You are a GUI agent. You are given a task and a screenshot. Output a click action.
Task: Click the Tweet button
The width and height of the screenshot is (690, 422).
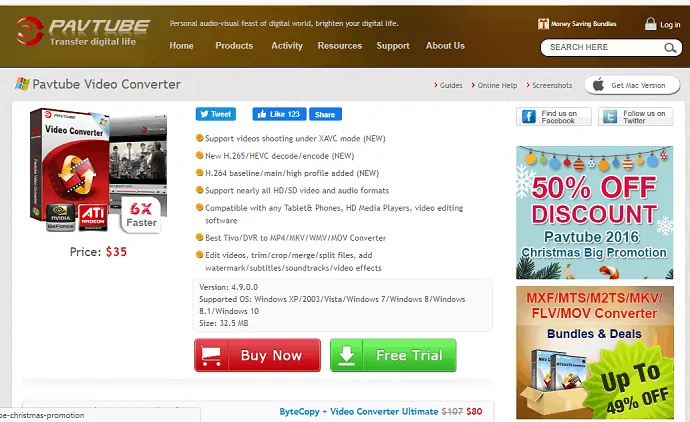[216, 114]
